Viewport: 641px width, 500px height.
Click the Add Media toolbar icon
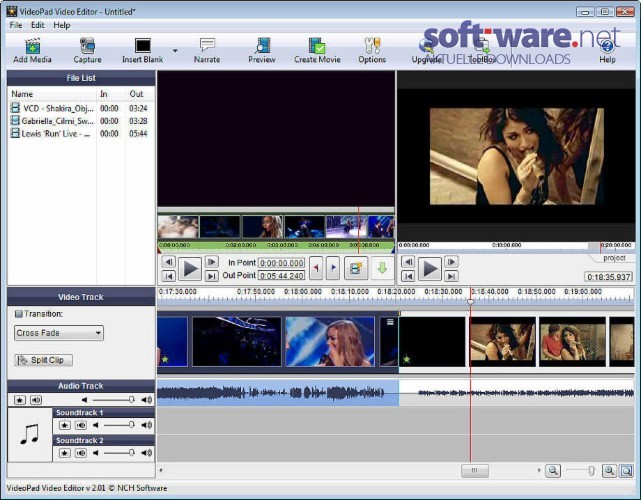[32, 46]
